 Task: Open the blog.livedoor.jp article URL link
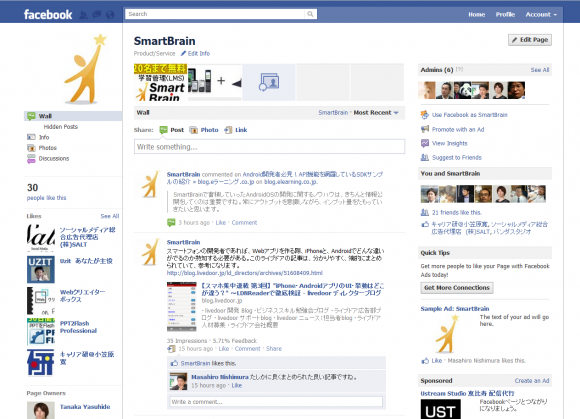pos(245,273)
